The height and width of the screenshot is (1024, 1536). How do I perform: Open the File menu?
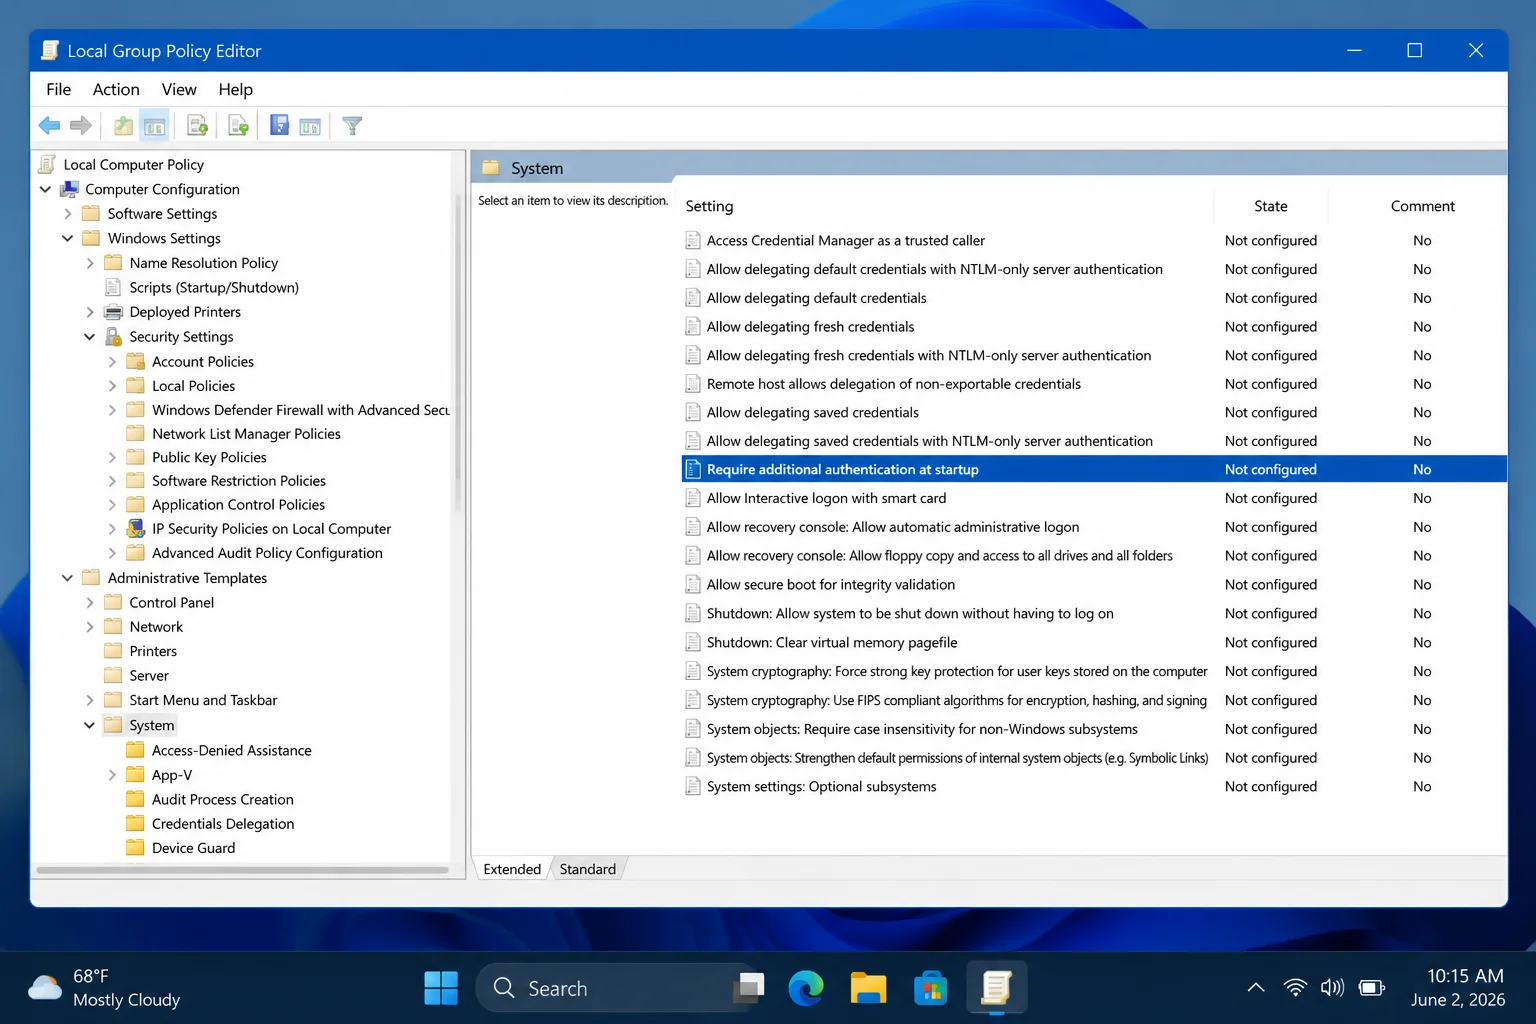point(58,89)
